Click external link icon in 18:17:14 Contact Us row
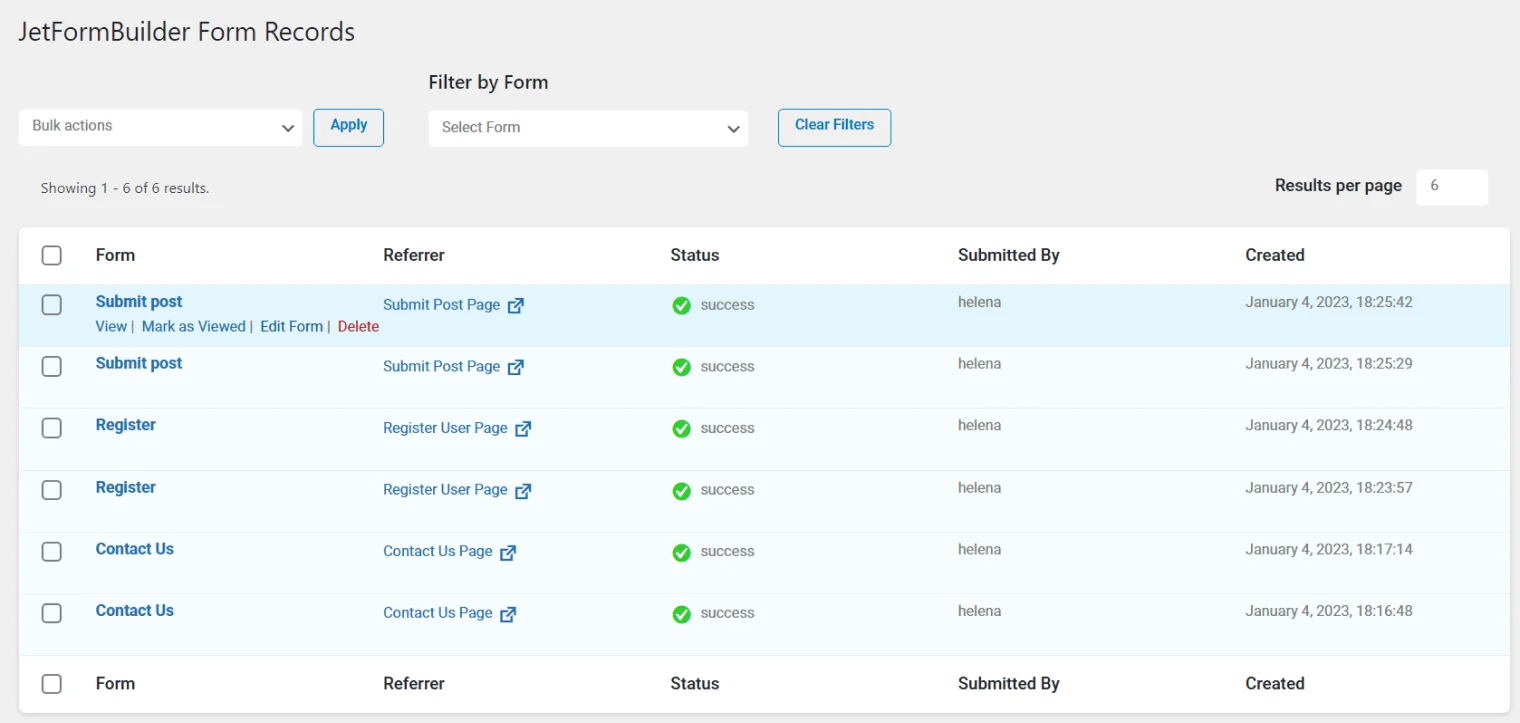This screenshot has height=723, width=1520. [x=508, y=553]
